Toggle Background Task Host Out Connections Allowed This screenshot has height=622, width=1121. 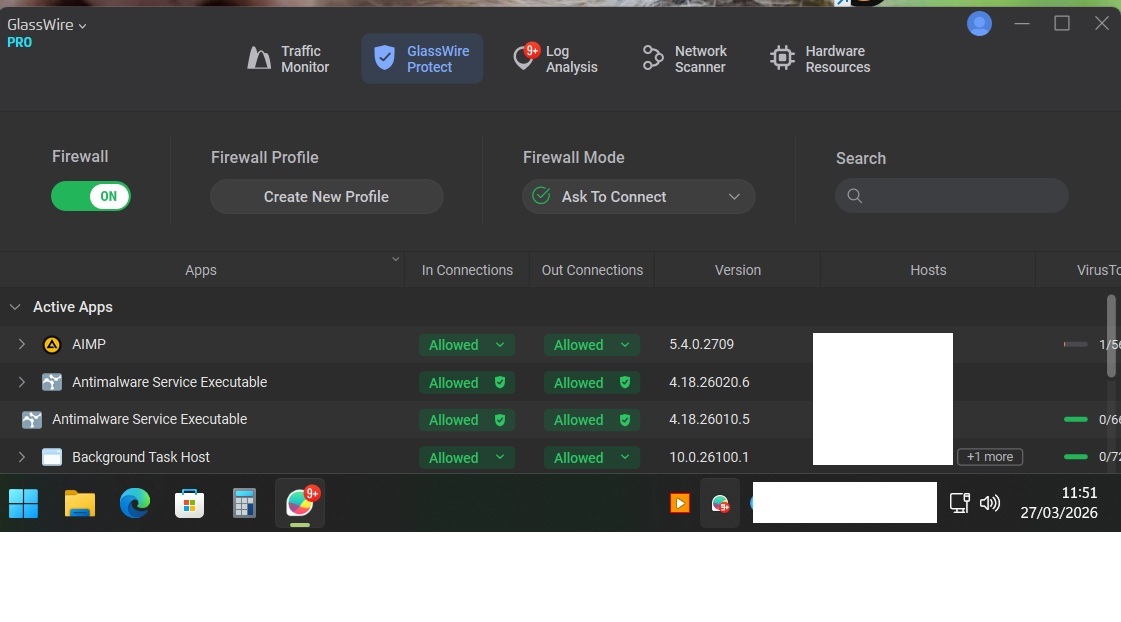[x=592, y=458]
